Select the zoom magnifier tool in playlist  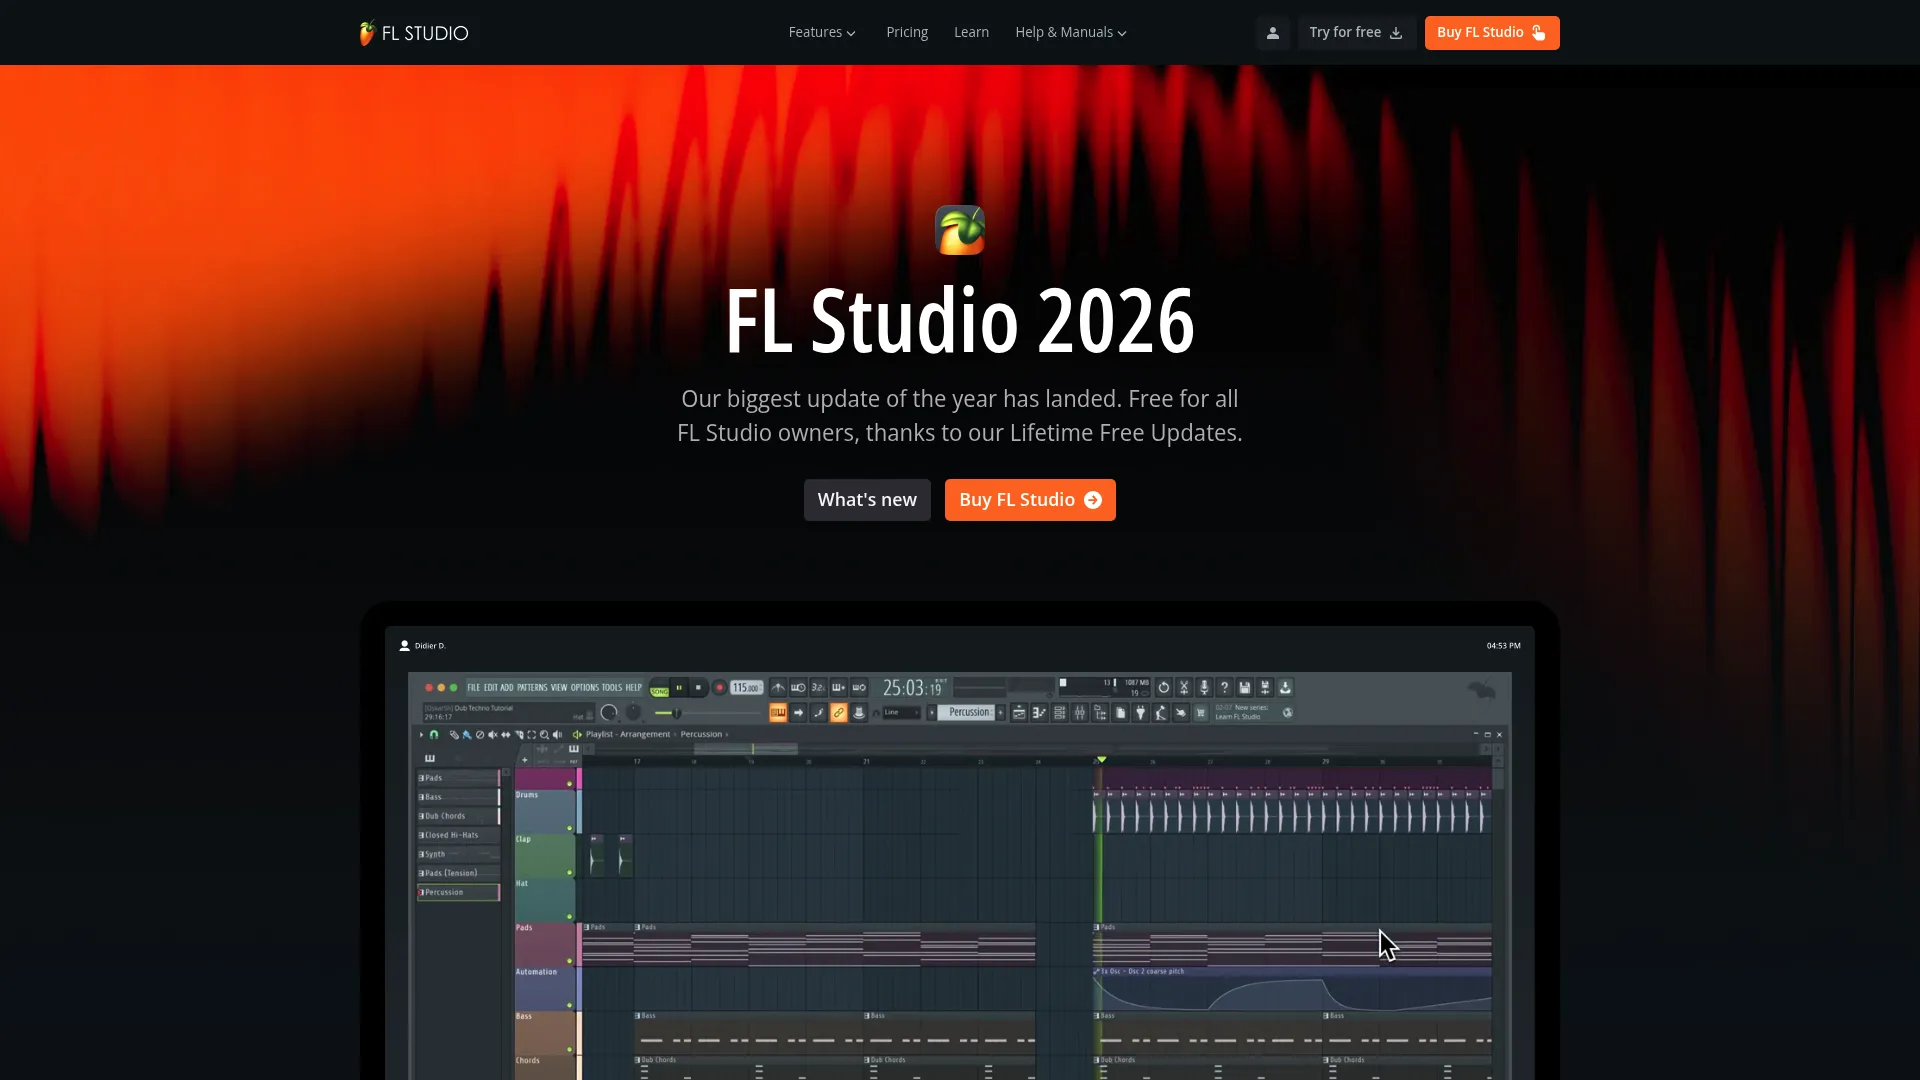coord(544,735)
